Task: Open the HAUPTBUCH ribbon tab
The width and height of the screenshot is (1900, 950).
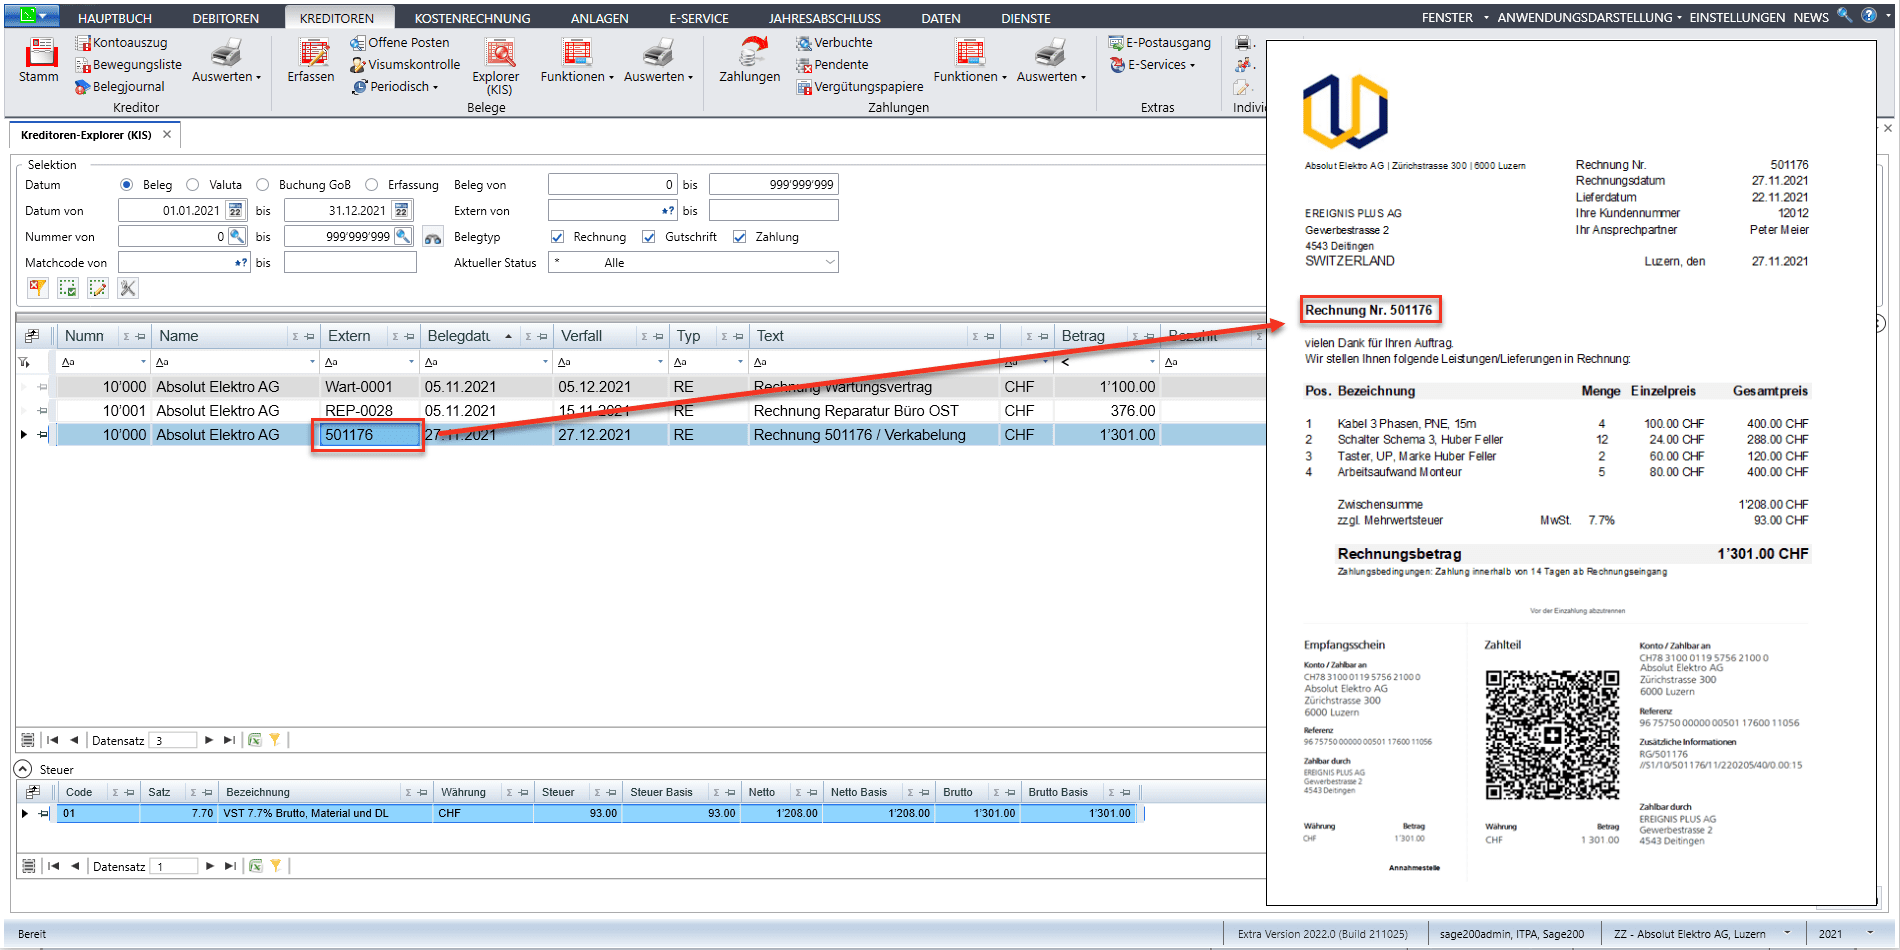Action: coord(115,18)
